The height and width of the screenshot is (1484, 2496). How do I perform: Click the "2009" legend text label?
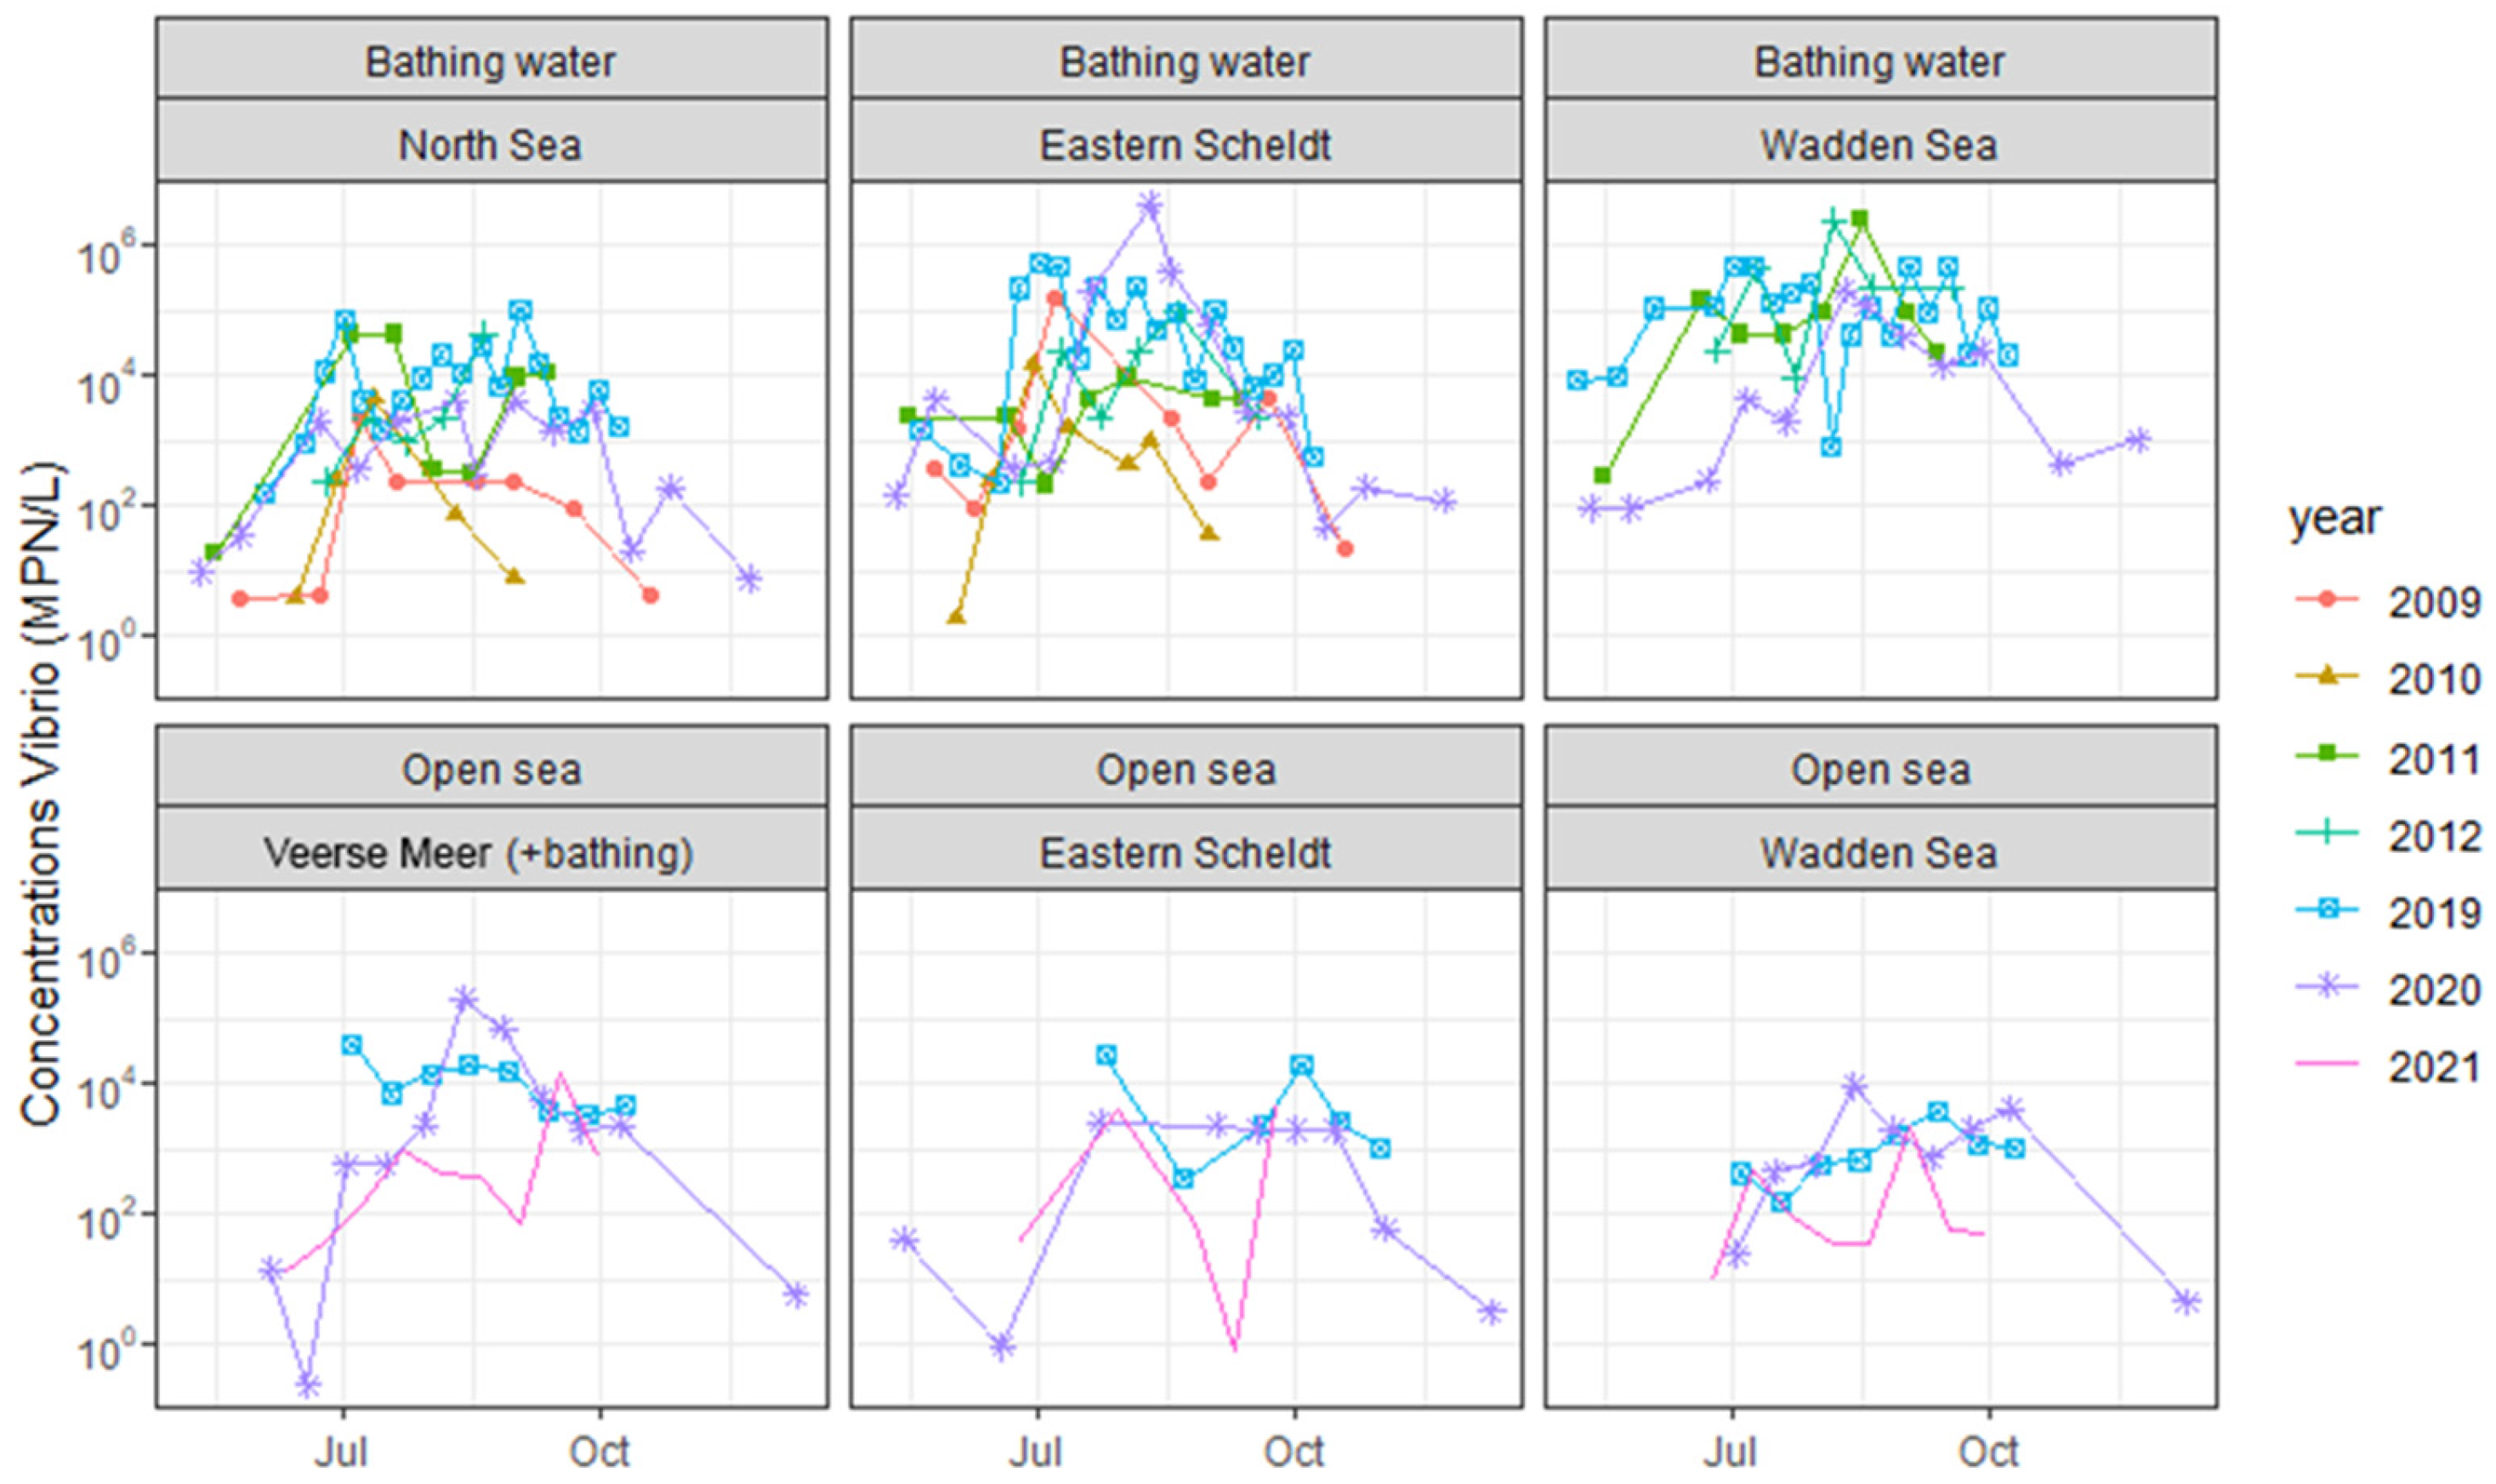click(x=2434, y=602)
